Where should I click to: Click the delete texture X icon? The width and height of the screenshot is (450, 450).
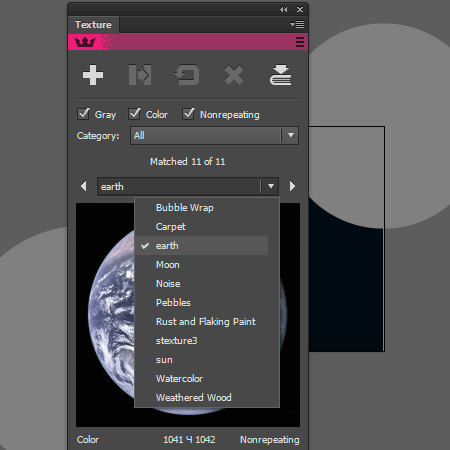[234, 75]
